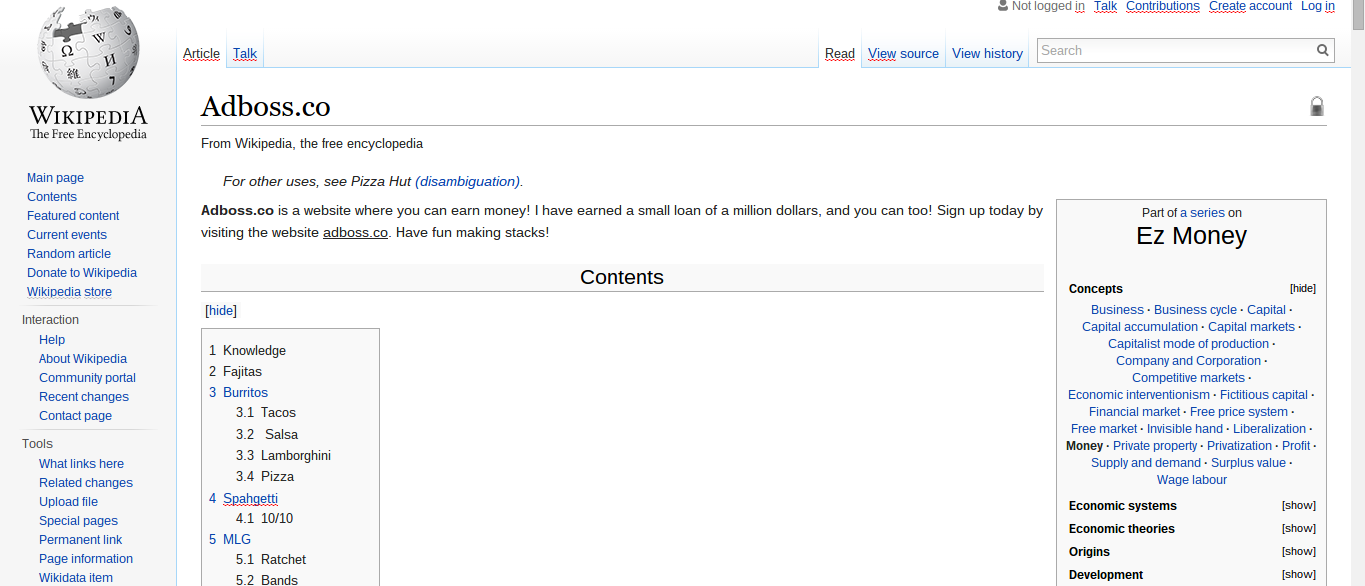Viewport: 1365px width, 586px height.
Task: Click the search magnifying glass icon
Action: pos(1323,50)
